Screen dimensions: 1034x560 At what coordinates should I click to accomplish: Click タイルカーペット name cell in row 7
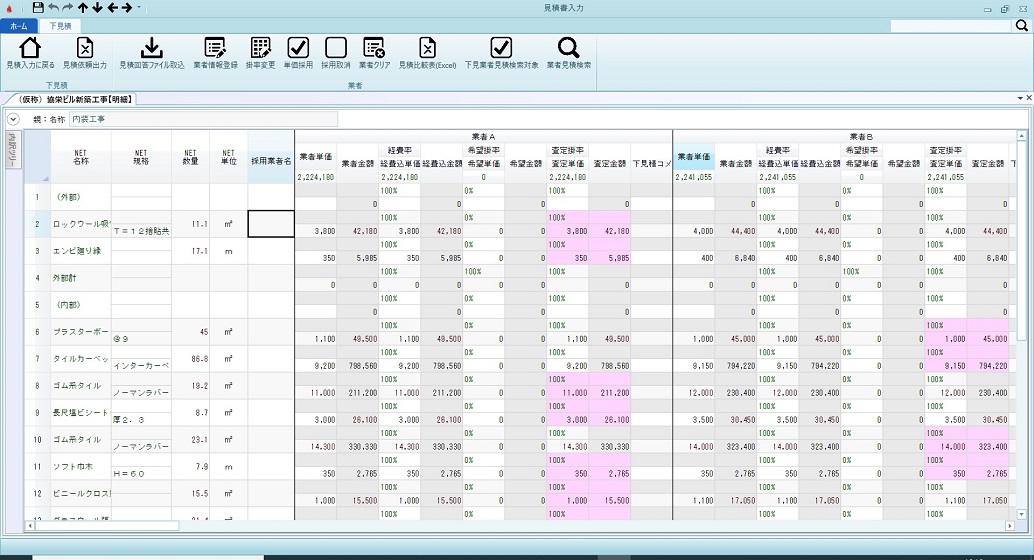(x=81, y=359)
